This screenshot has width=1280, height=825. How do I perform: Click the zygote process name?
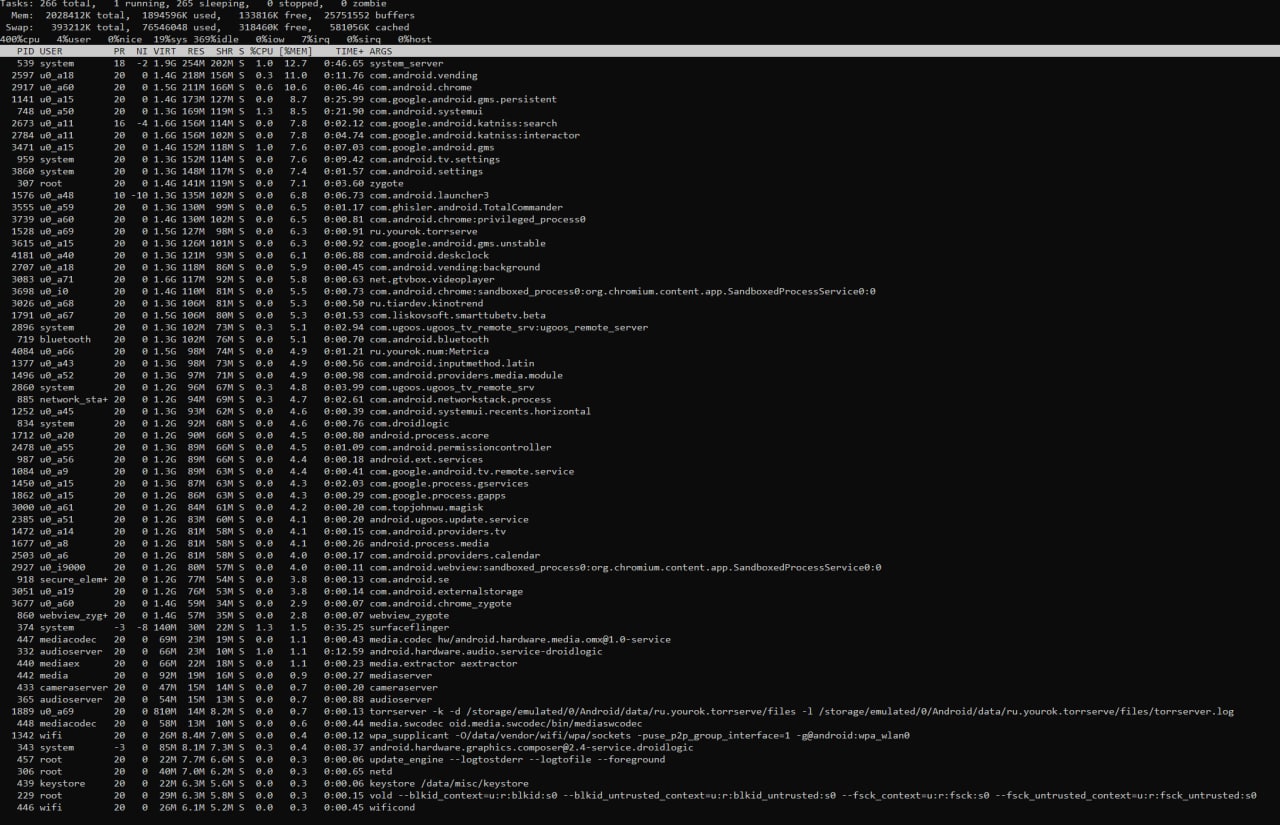tap(387, 183)
